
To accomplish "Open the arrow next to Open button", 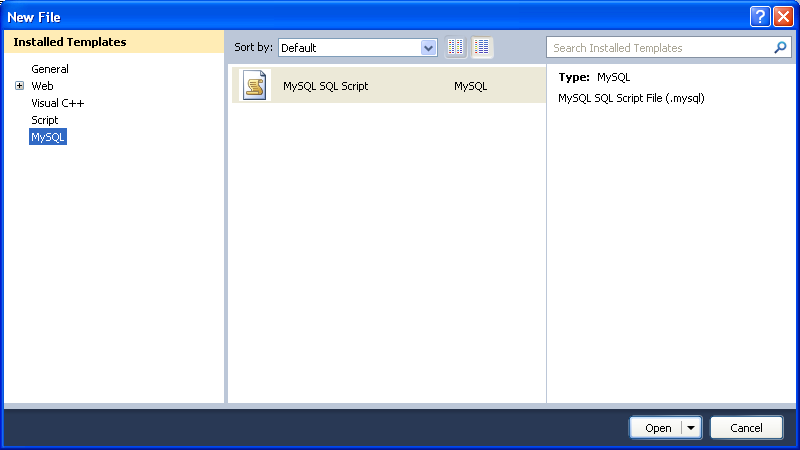I will [690, 428].
